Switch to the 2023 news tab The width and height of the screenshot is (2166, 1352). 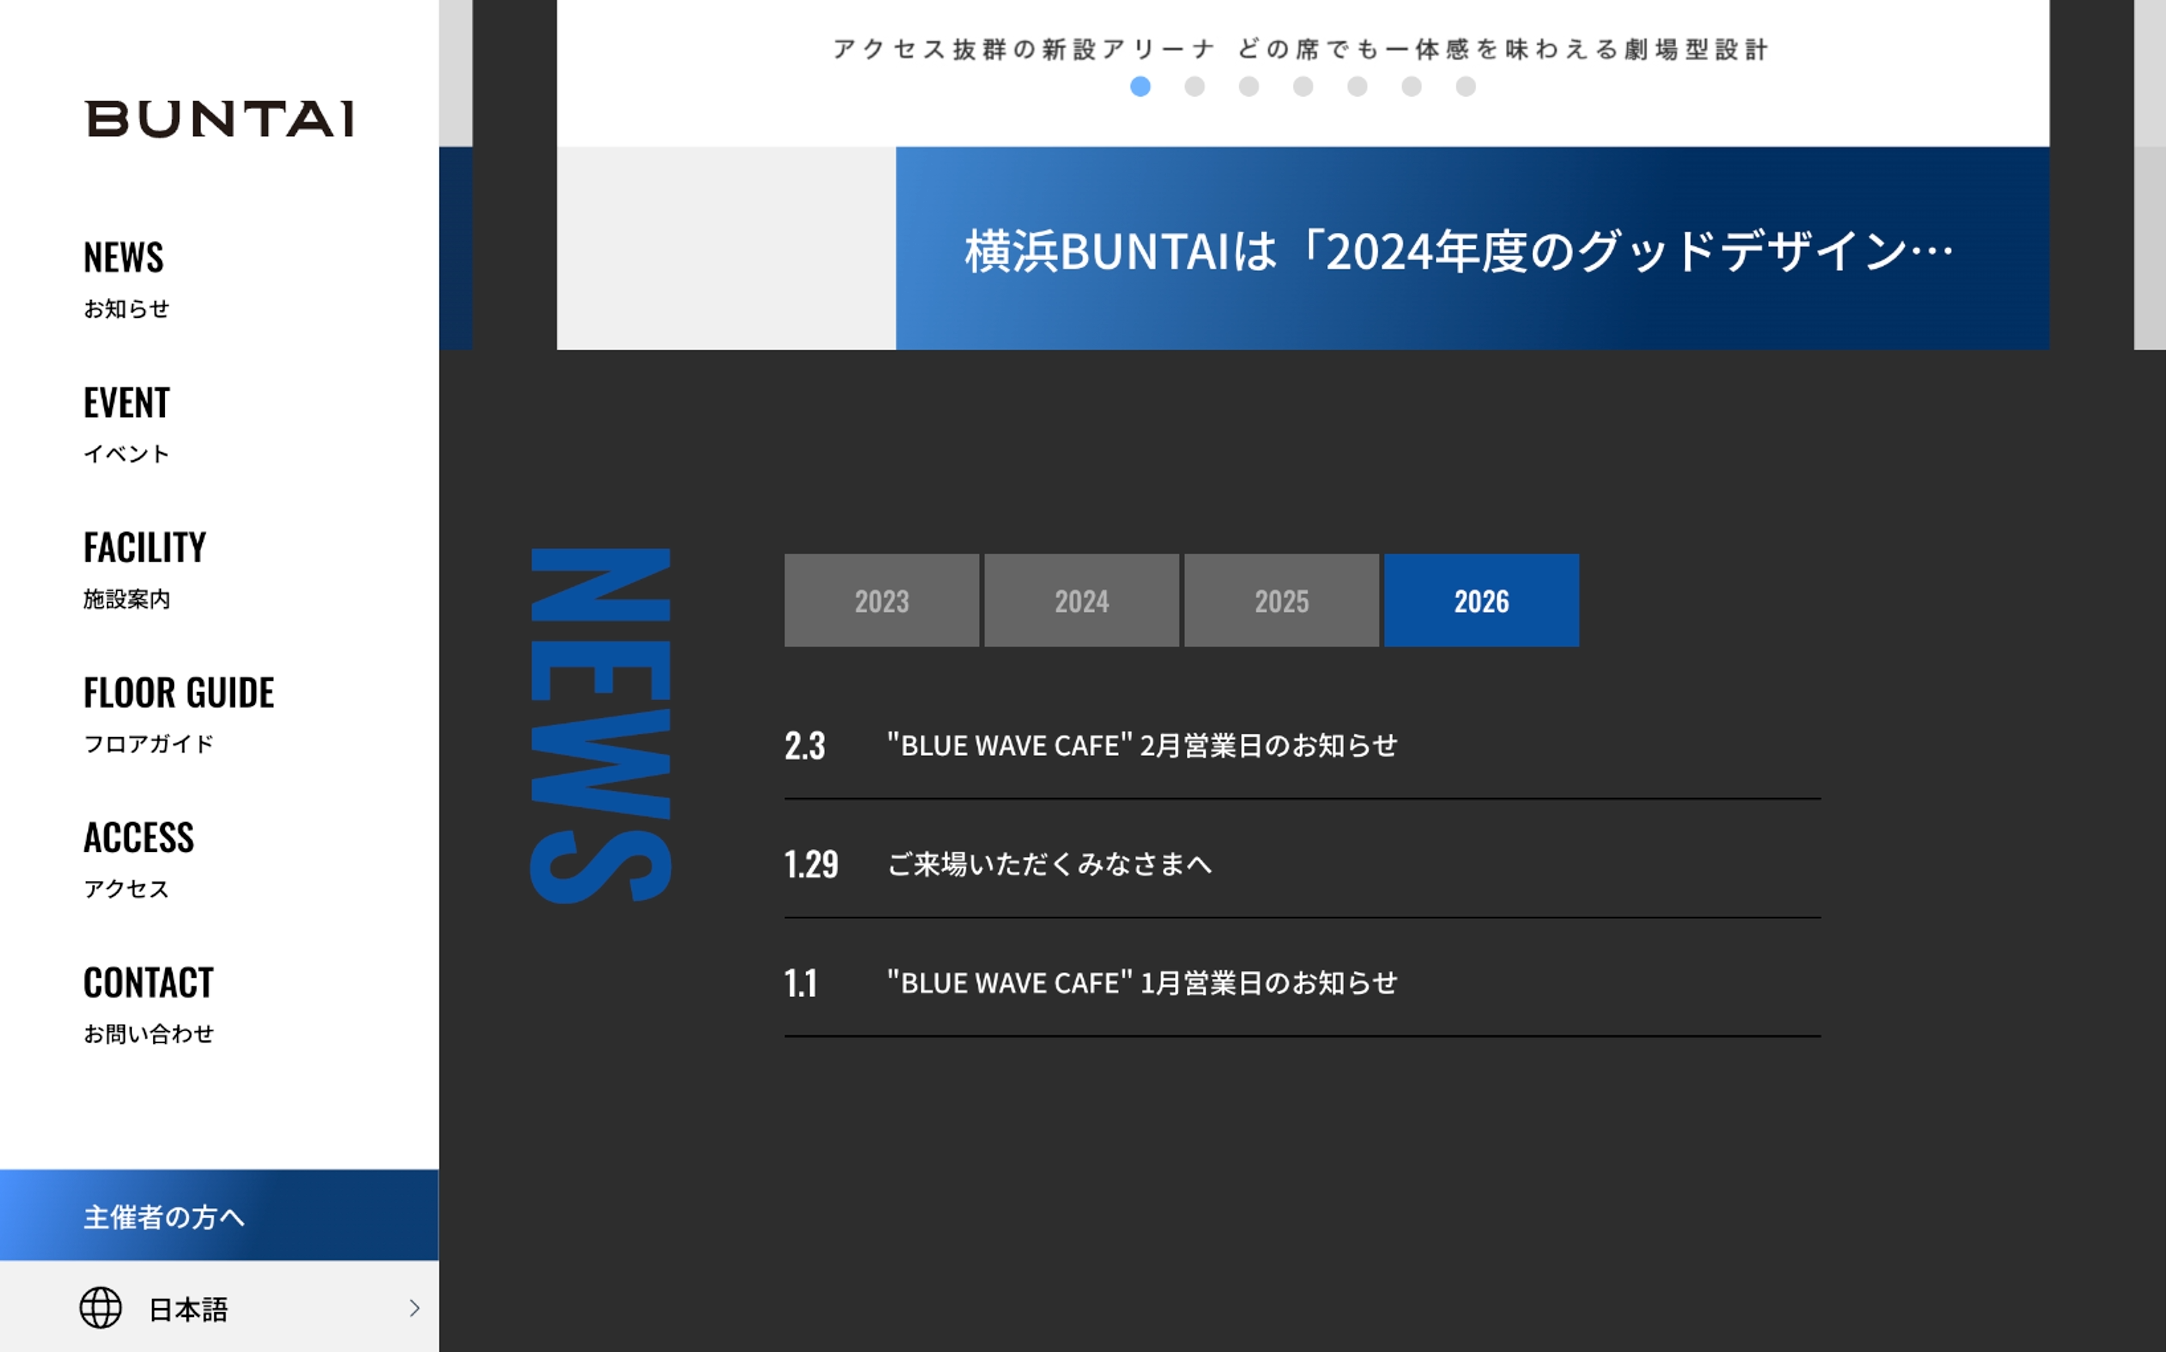881,601
